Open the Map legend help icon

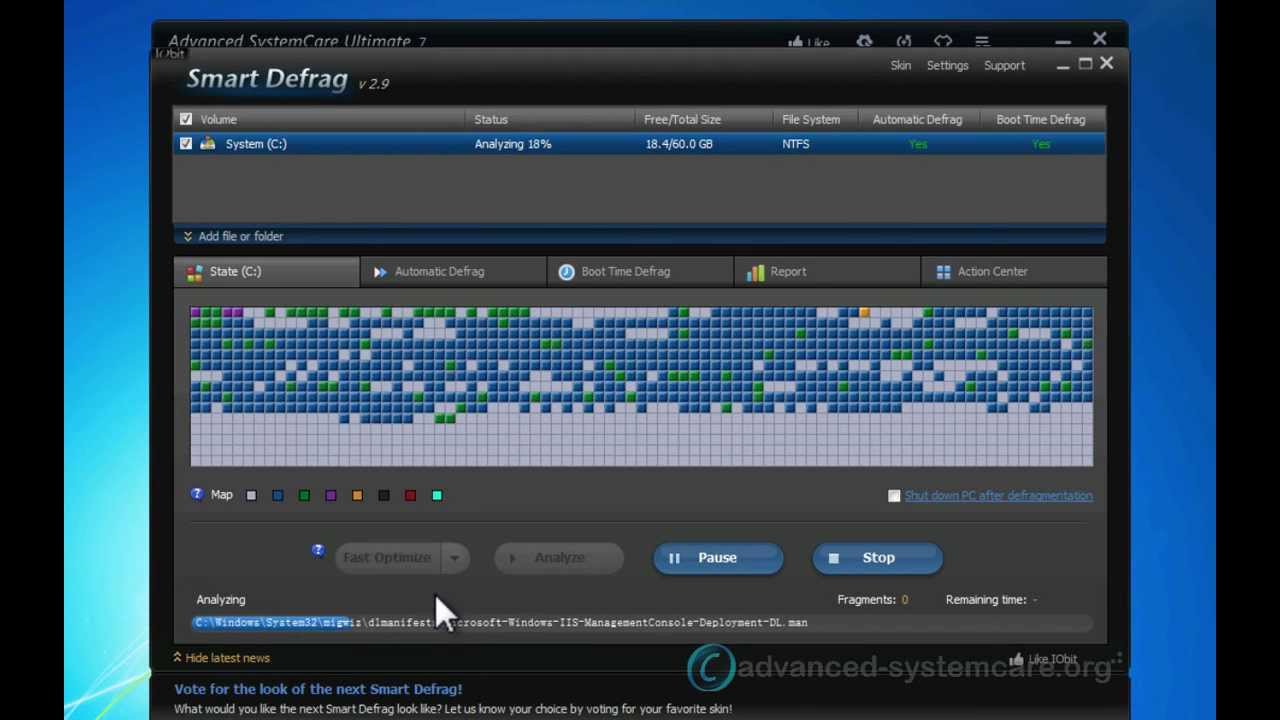point(197,494)
